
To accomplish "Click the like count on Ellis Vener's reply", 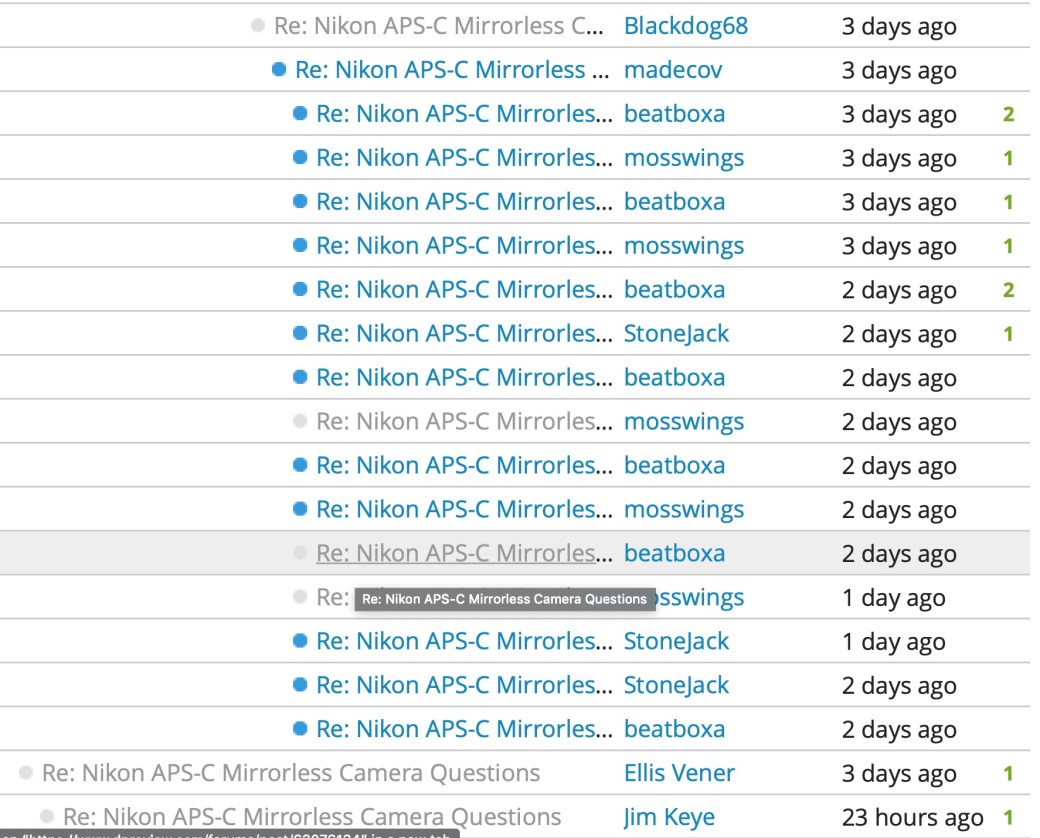I will click(x=1008, y=773).
